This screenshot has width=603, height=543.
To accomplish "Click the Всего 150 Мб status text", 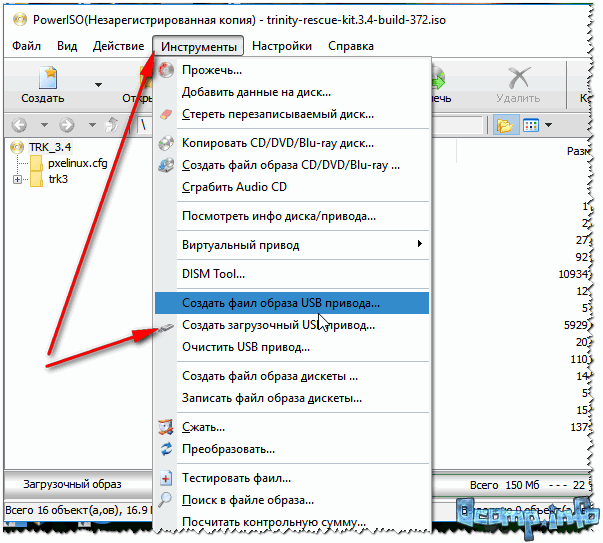I will click(504, 485).
